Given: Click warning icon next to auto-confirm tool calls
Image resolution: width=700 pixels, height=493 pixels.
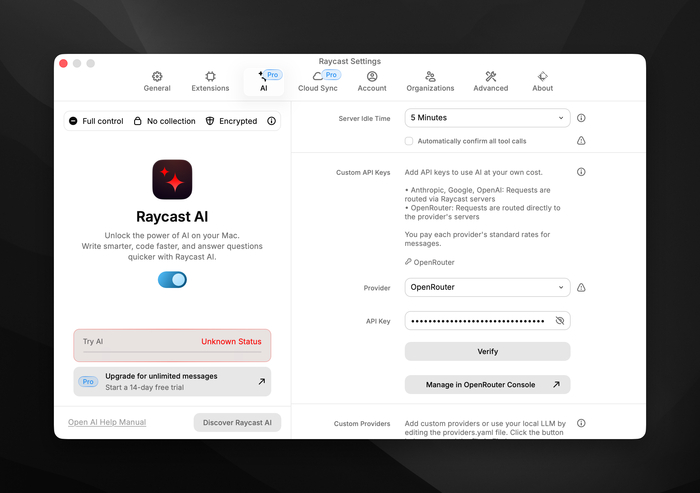Looking at the screenshot, I should [x=581, y=141].
